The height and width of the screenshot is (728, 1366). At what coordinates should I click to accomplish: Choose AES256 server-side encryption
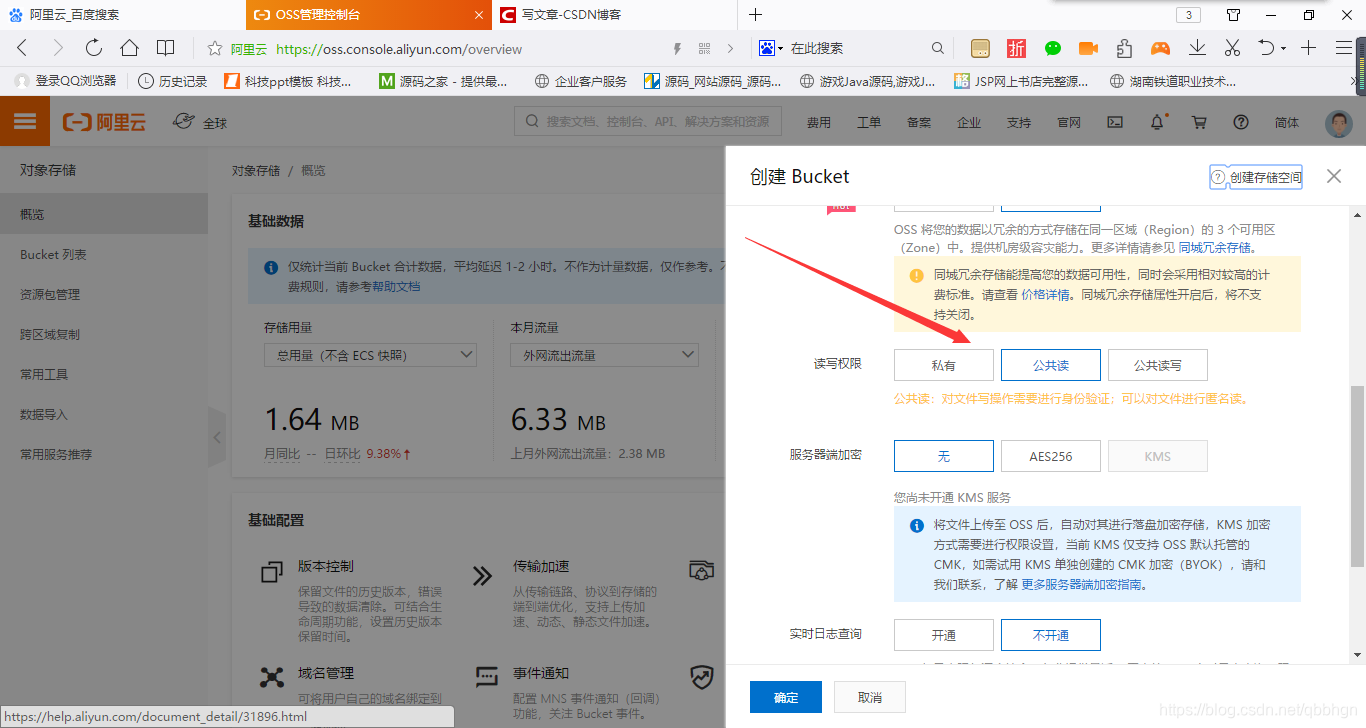pyautogui.click(x=1051, y=456)
